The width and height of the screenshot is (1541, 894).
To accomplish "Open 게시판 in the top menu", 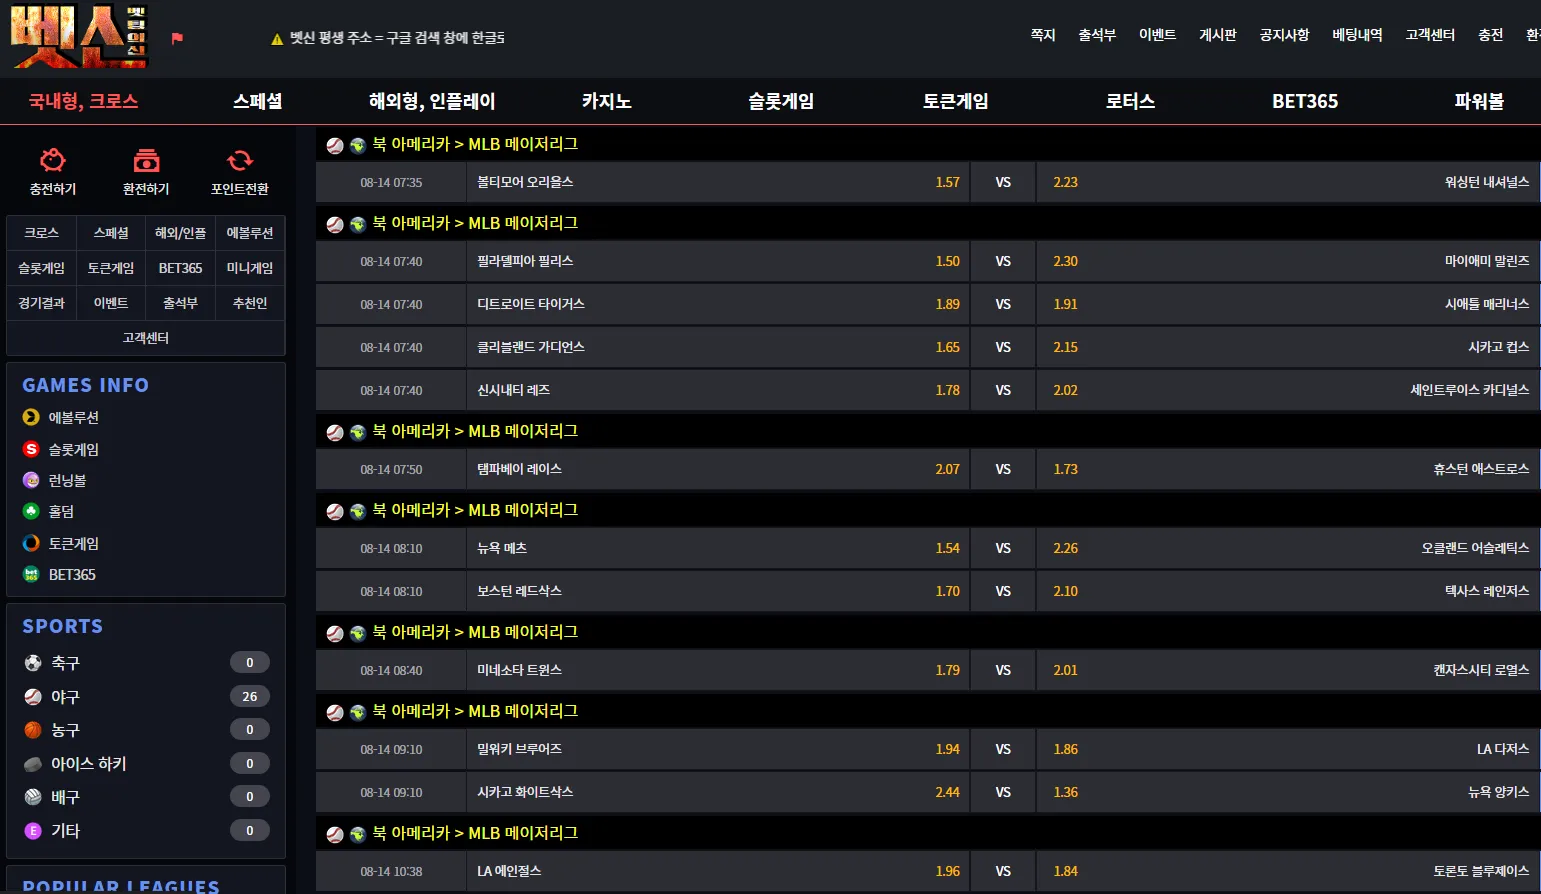I will point(1218,35).
